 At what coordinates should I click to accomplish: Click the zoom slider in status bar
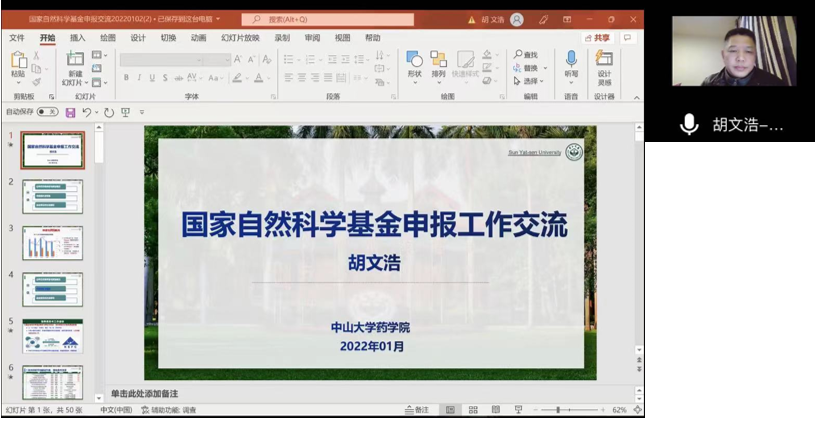point(558,410)
